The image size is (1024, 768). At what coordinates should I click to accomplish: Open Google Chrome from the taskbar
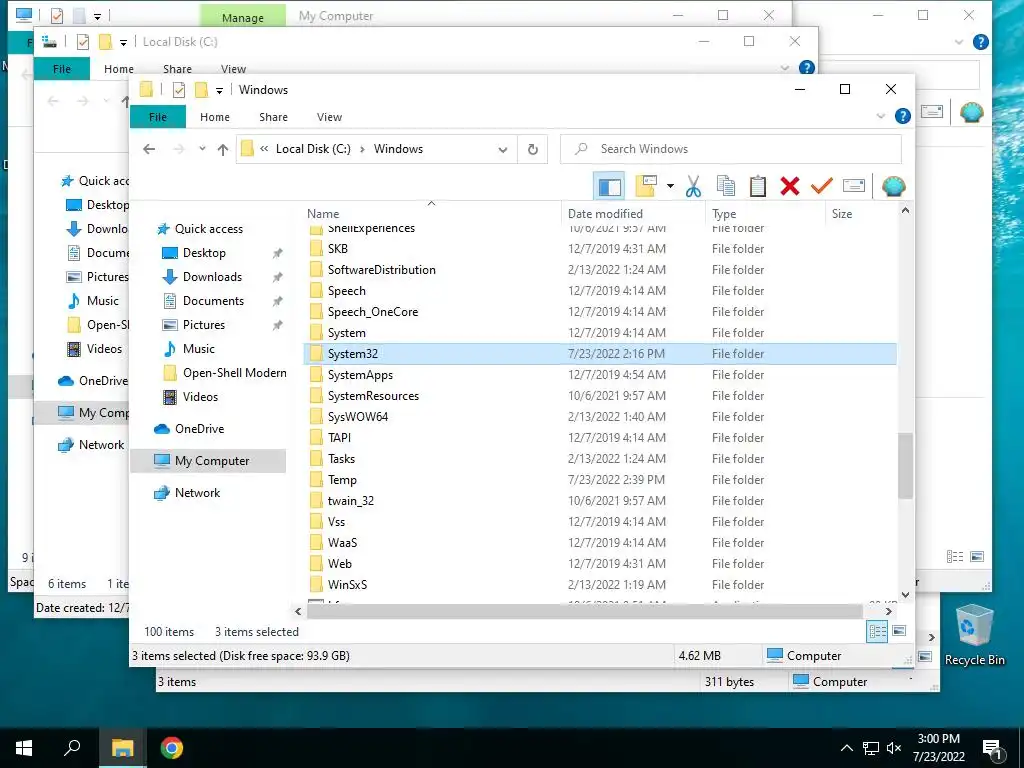[x=171, y=748]
